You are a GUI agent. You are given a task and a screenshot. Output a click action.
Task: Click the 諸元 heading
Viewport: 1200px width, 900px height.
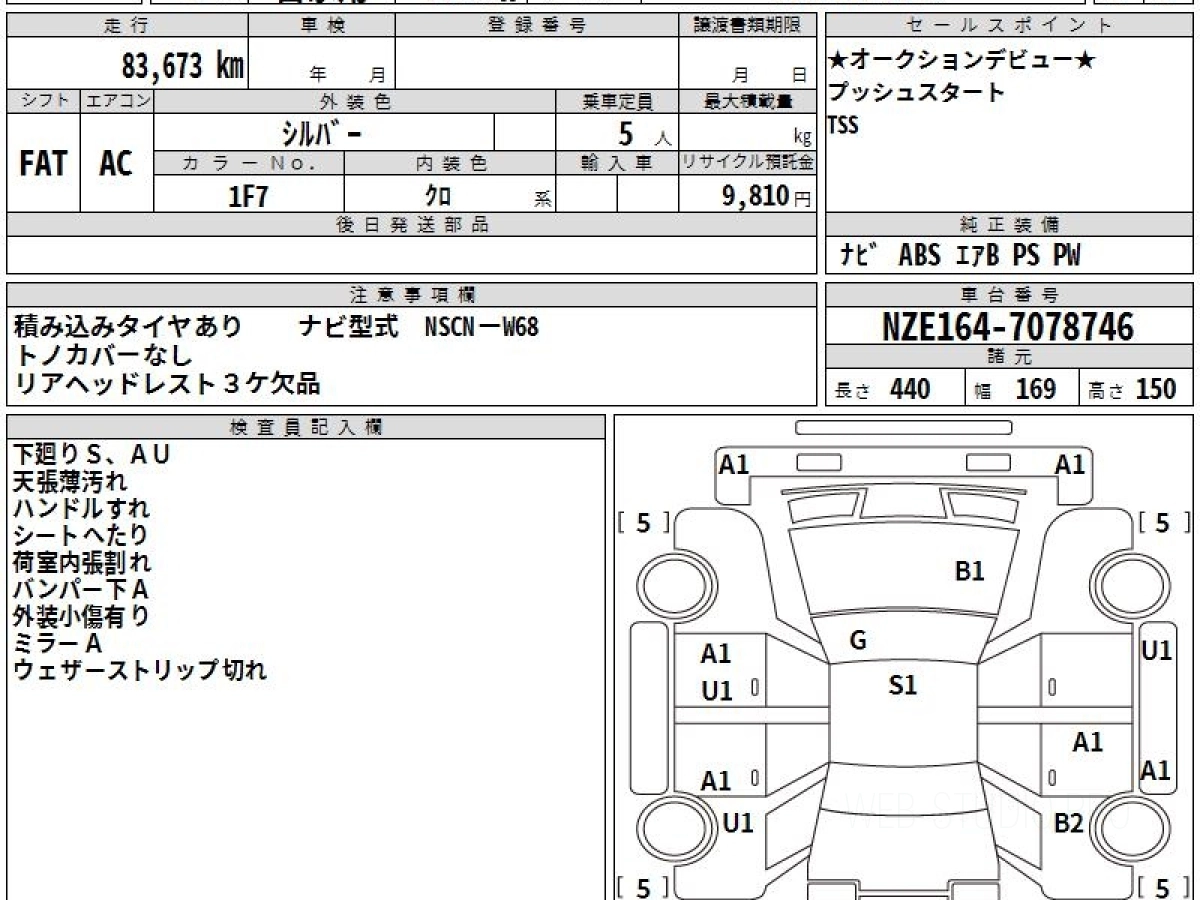point(1009,357)
